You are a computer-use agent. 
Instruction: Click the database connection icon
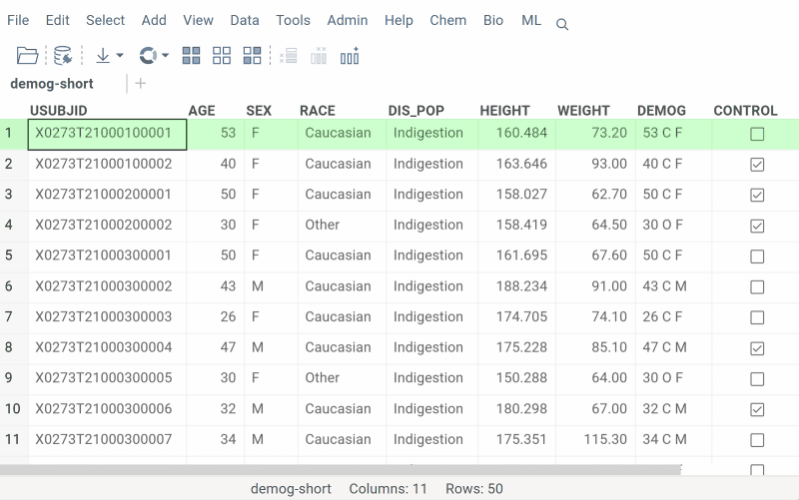click(63, 56)
